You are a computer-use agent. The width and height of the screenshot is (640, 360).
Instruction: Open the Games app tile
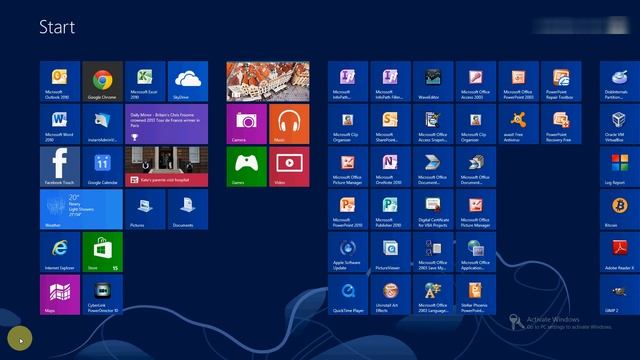[x=247, y=167]
